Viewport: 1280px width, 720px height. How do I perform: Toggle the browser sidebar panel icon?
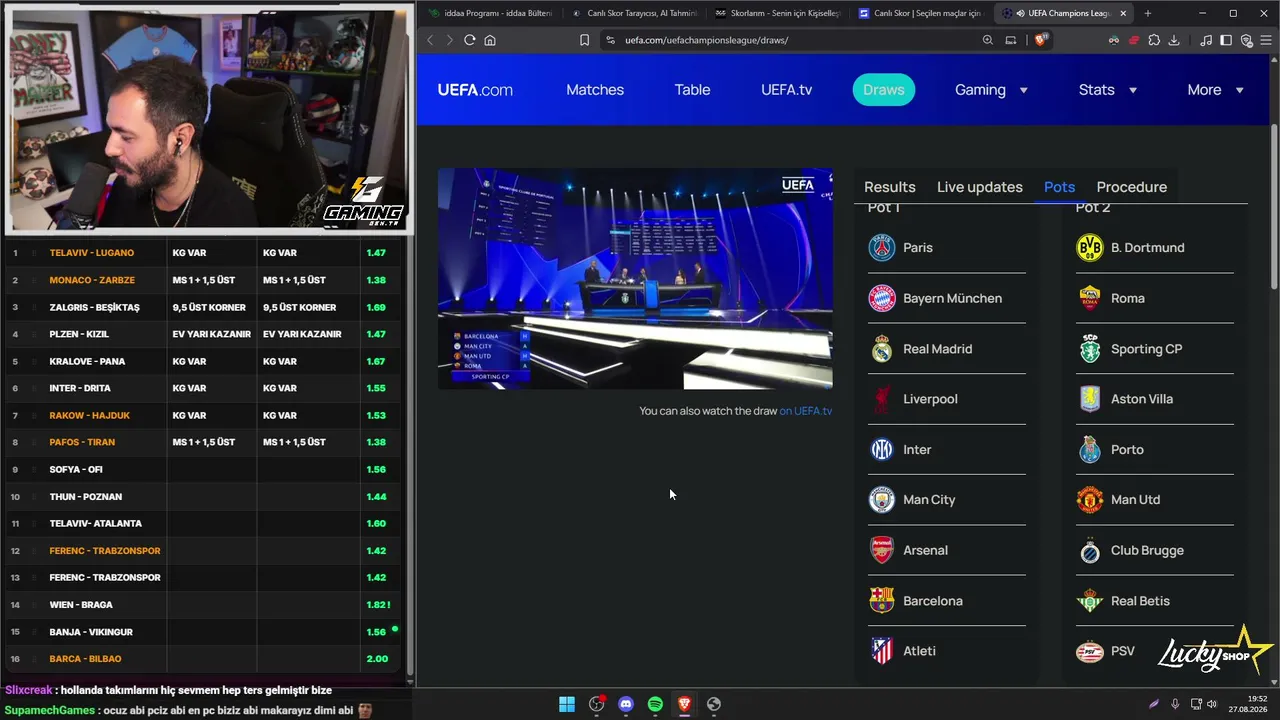click(1226, 40)
